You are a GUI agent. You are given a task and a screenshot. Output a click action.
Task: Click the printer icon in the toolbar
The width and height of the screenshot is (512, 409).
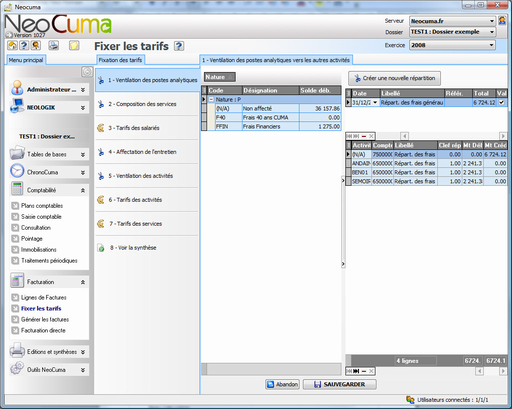point(53,45)
